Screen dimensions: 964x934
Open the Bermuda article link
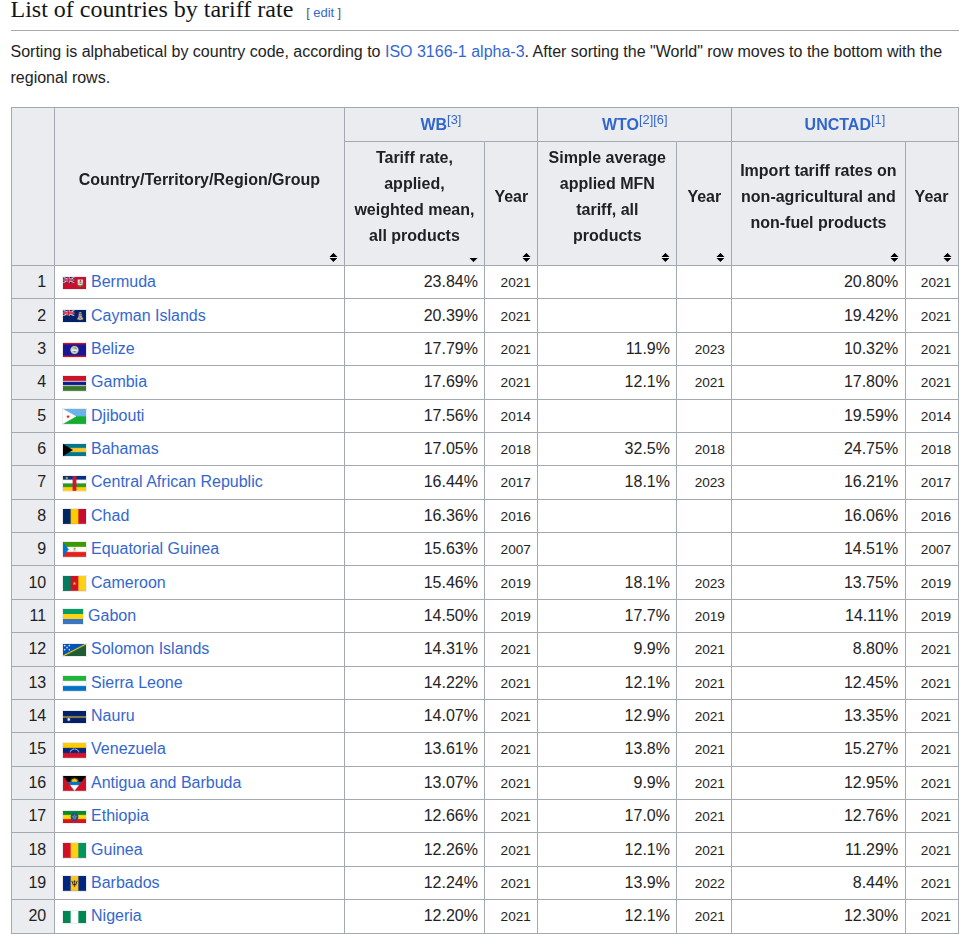[x=123, y=282]
